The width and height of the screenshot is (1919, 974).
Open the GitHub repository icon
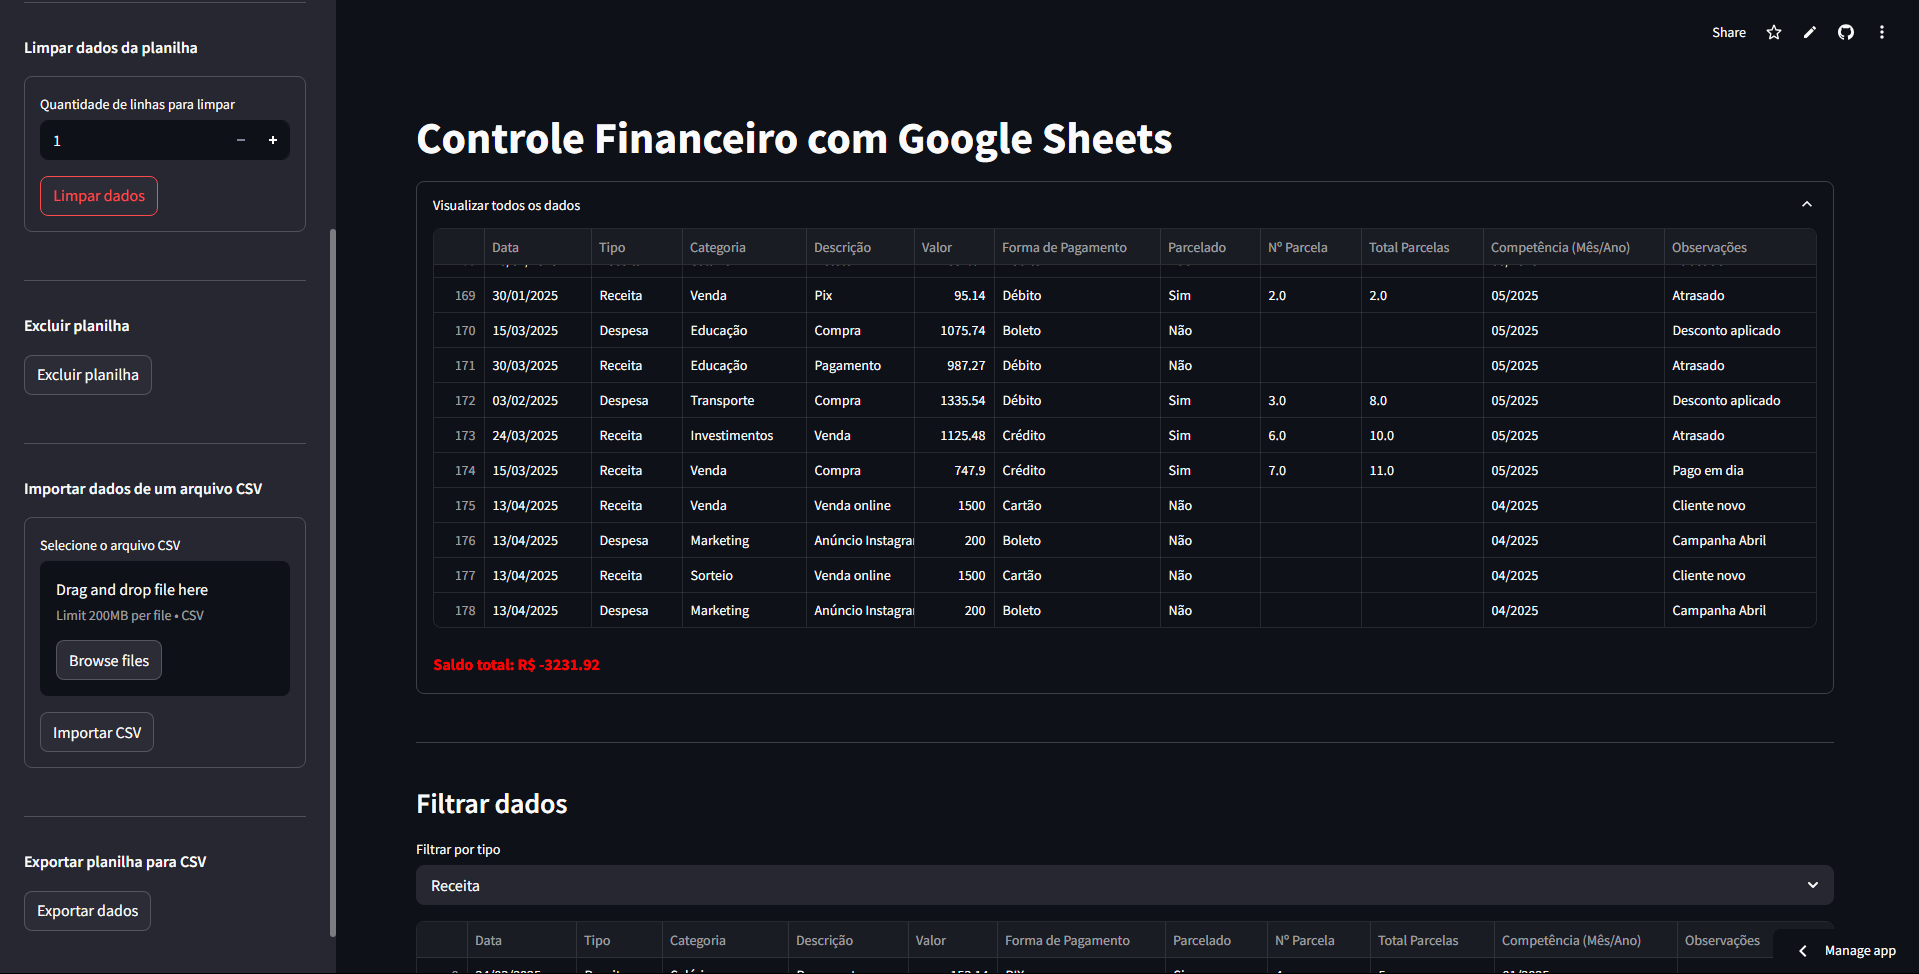1845,32
